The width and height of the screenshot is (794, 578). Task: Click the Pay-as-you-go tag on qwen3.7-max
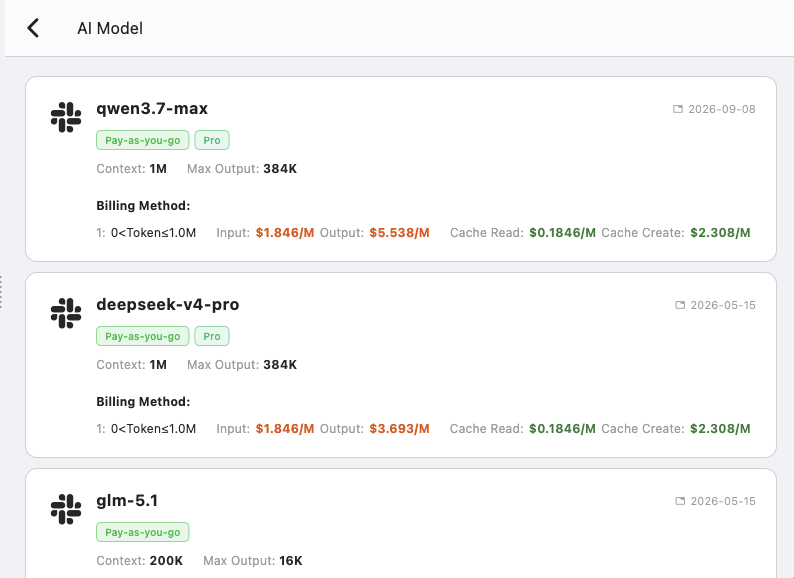143,140
